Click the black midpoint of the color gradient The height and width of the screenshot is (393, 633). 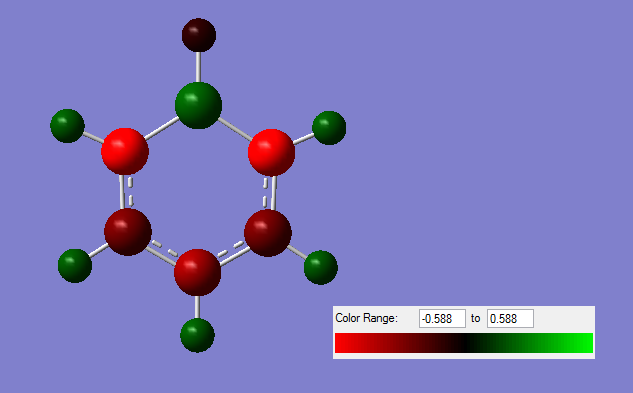click(464, 343)
